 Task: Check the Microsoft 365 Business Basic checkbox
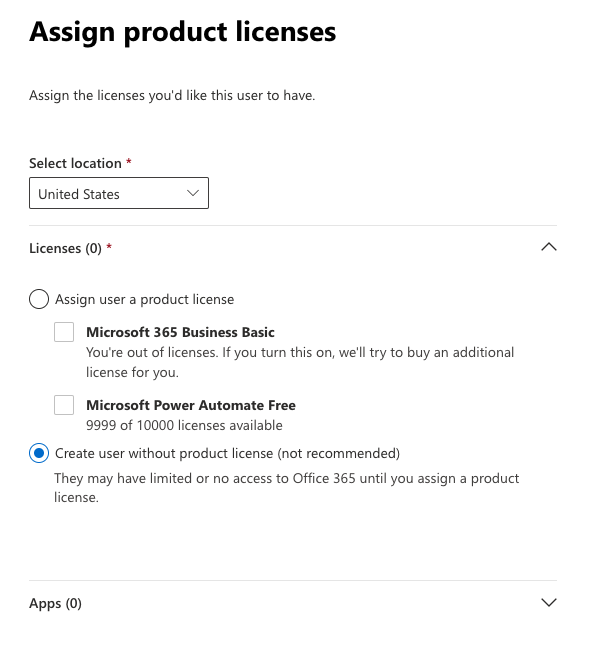point(64,332)
